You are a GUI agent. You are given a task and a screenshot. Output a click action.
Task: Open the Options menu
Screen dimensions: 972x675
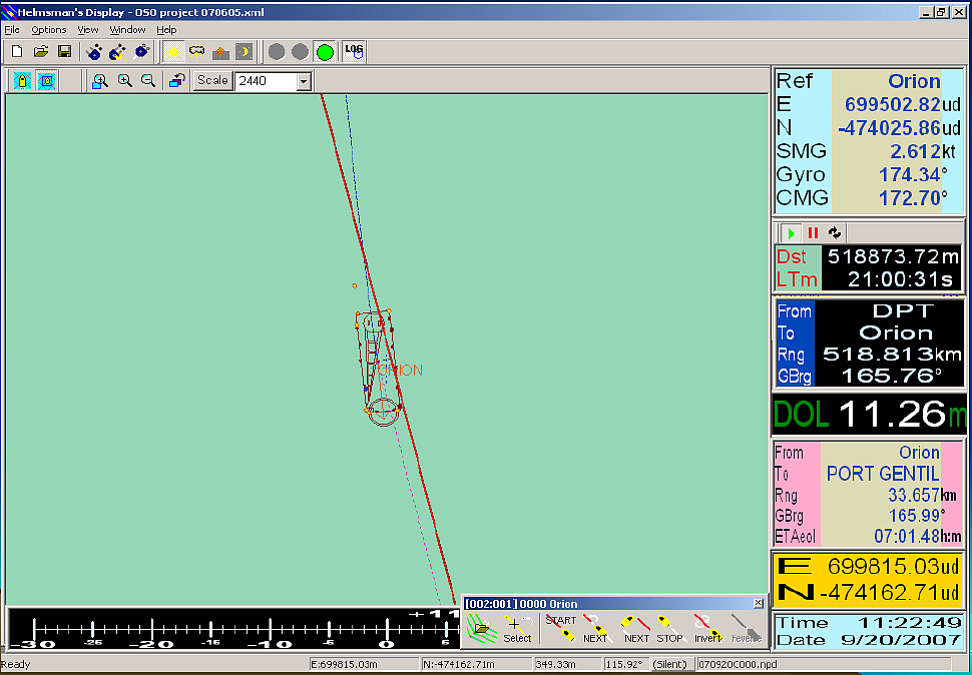48,30
